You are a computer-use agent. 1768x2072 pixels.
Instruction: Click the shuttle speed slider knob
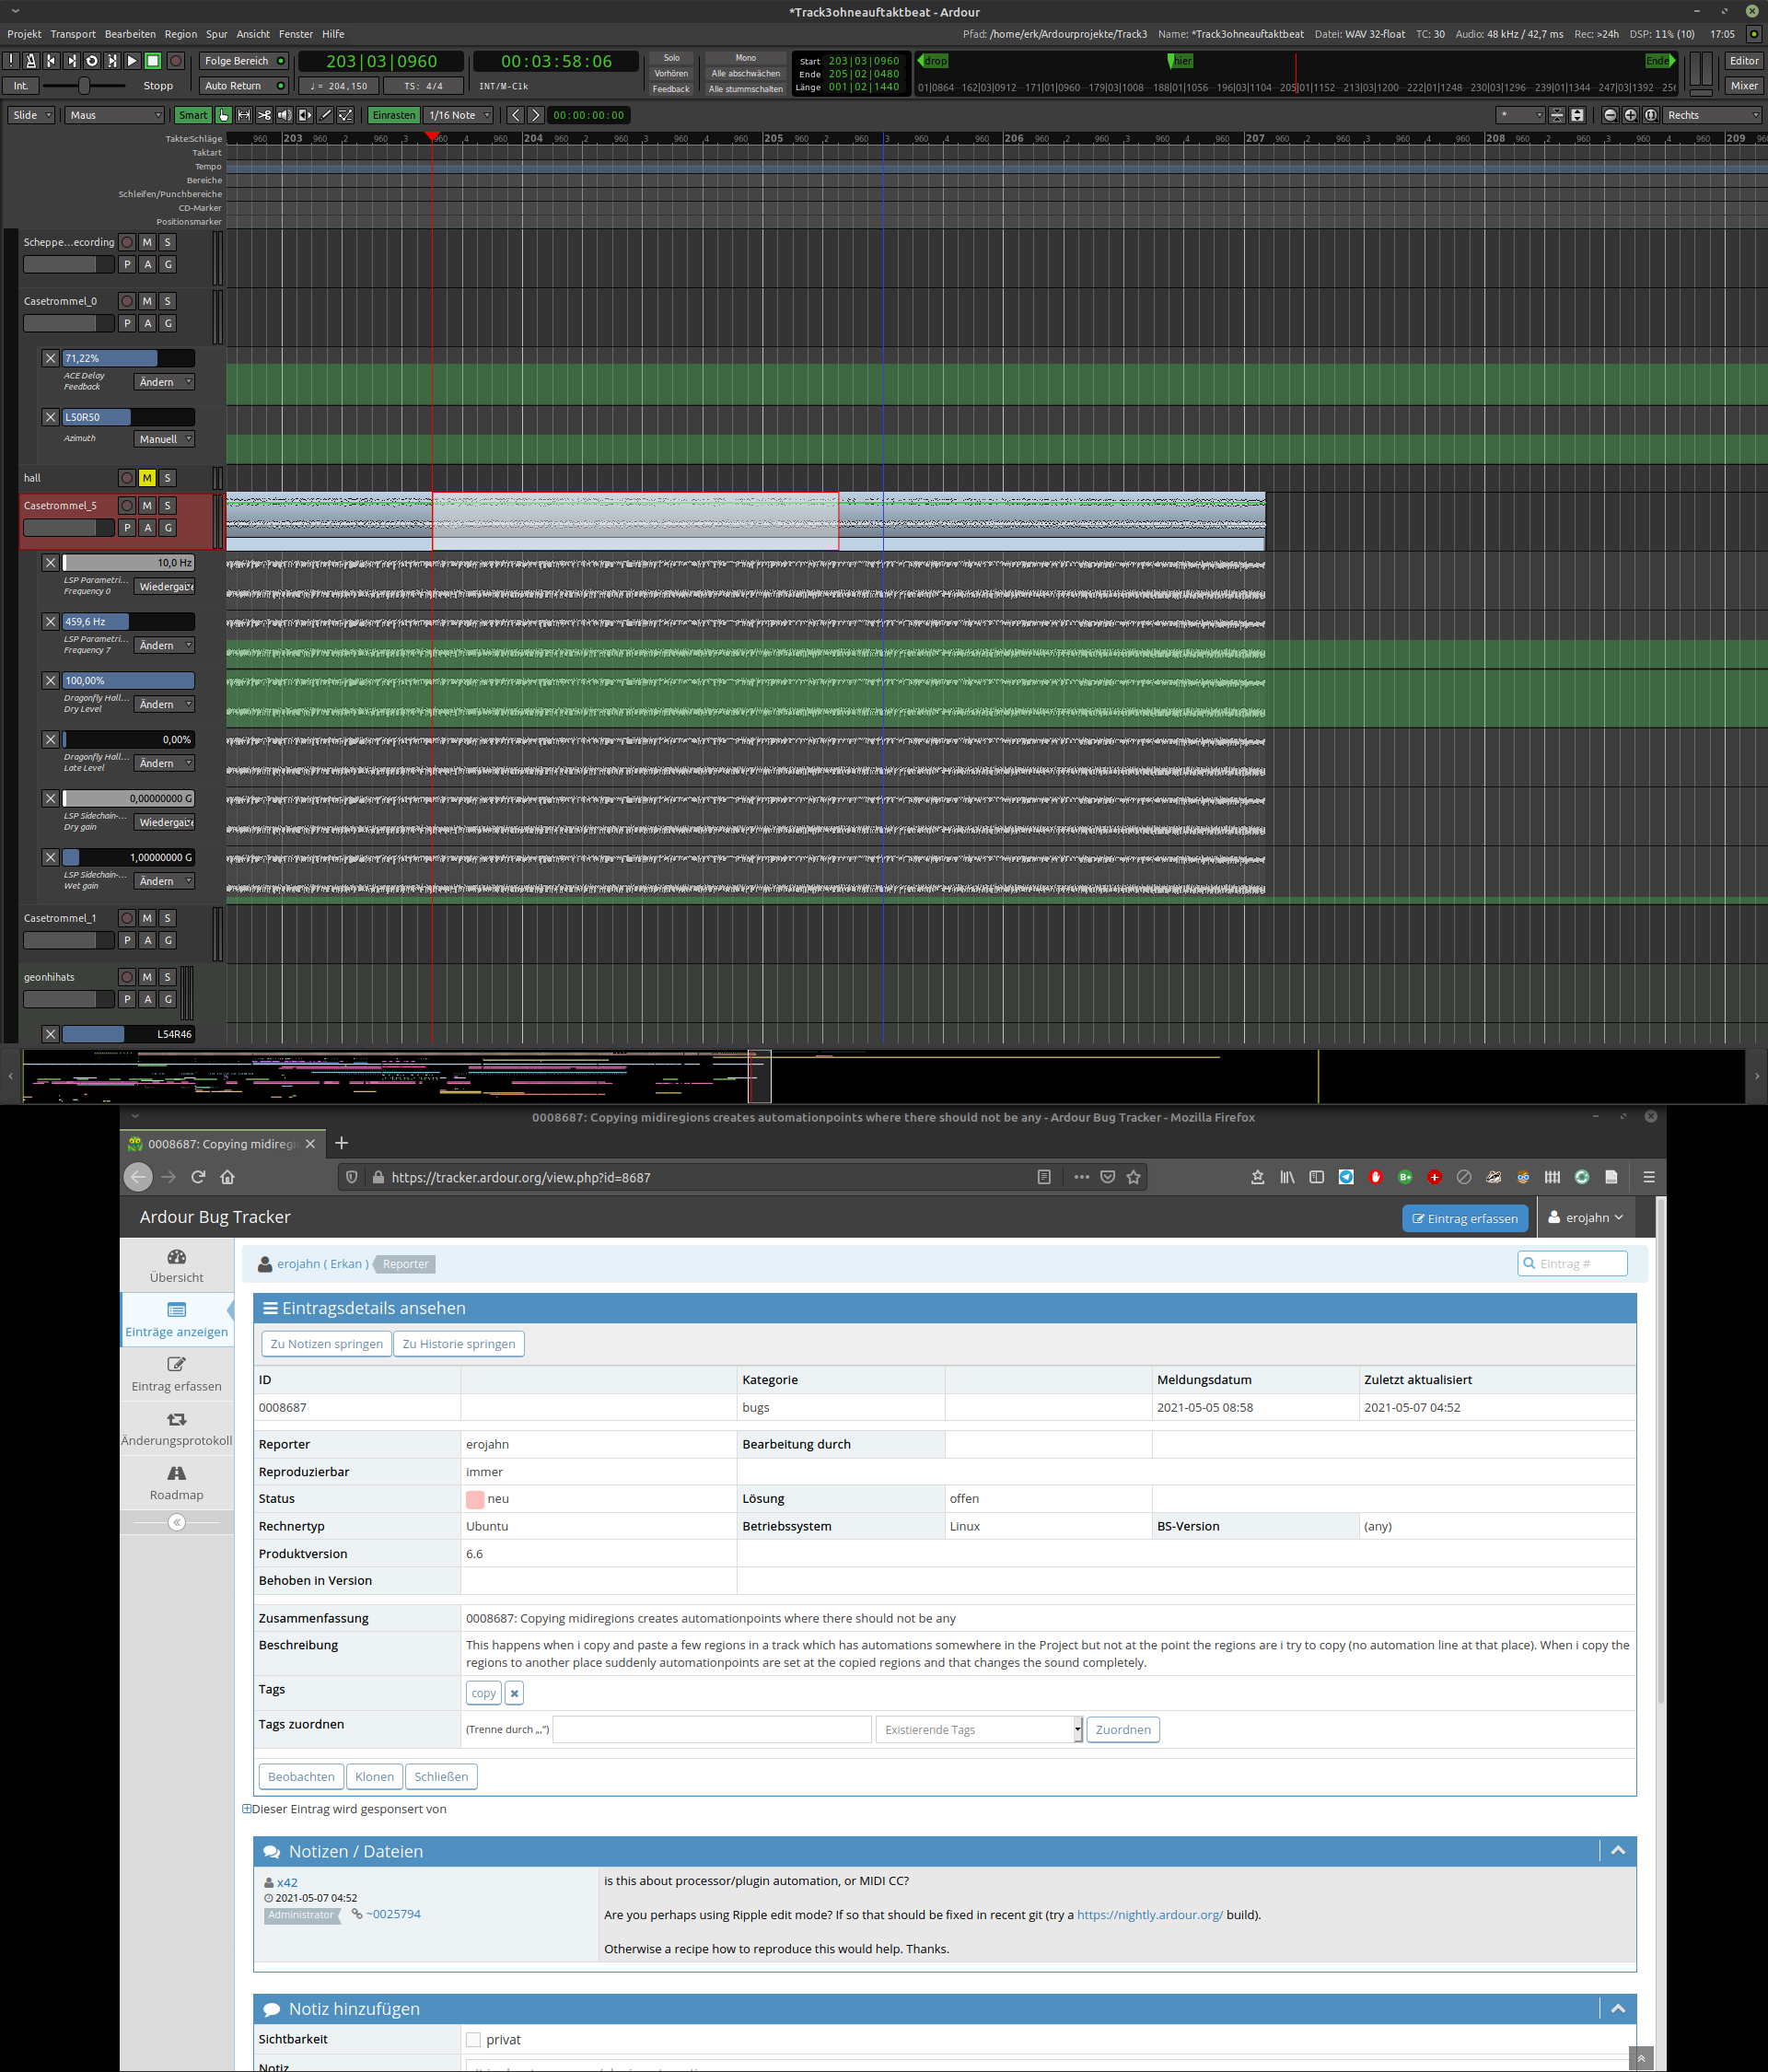tap(84, 86)
